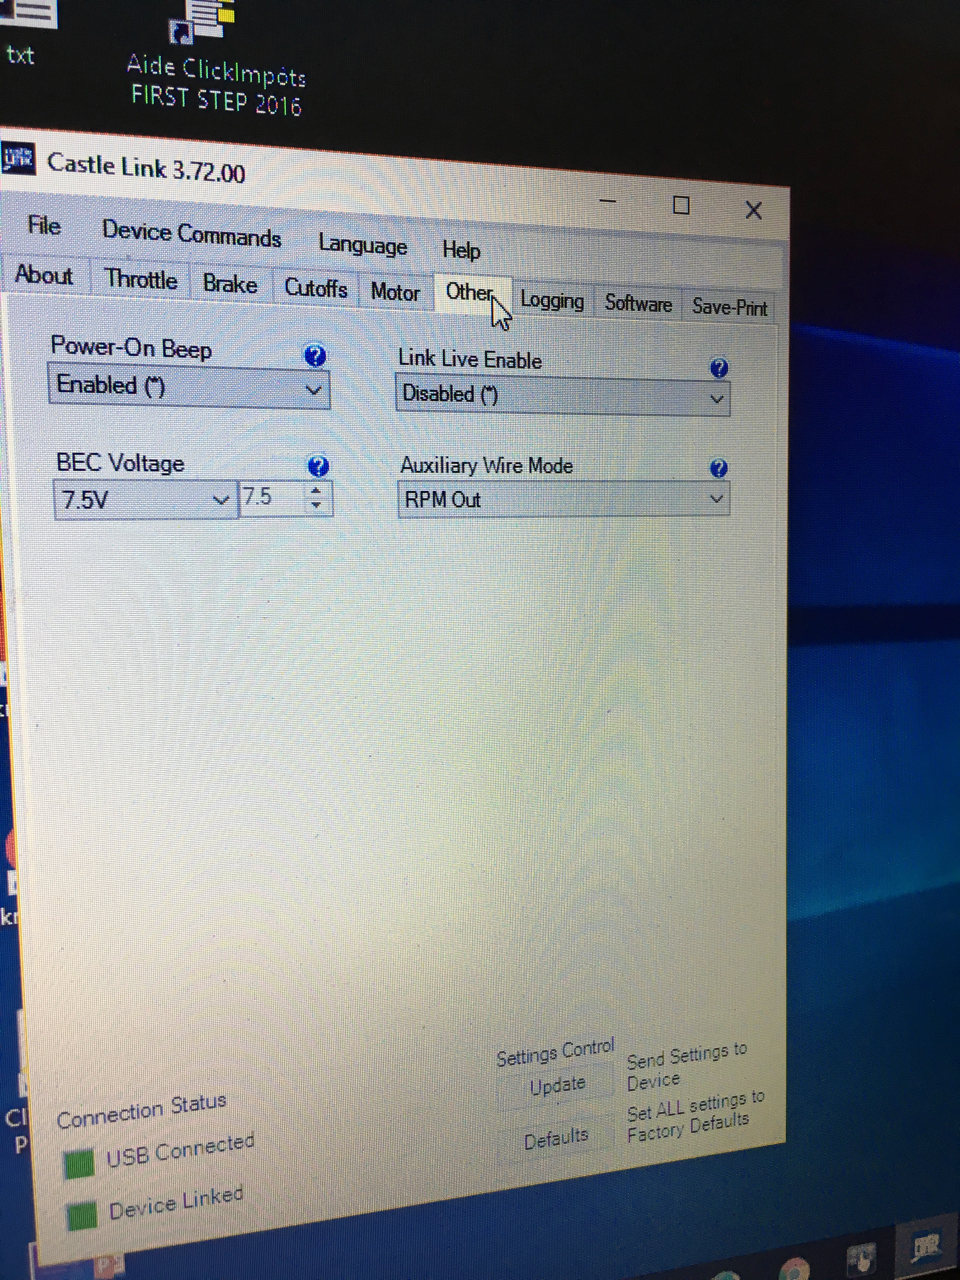Select the Other tab
Image resolution: width=960 pixels, height=1280 pixels.
[470, 292]
